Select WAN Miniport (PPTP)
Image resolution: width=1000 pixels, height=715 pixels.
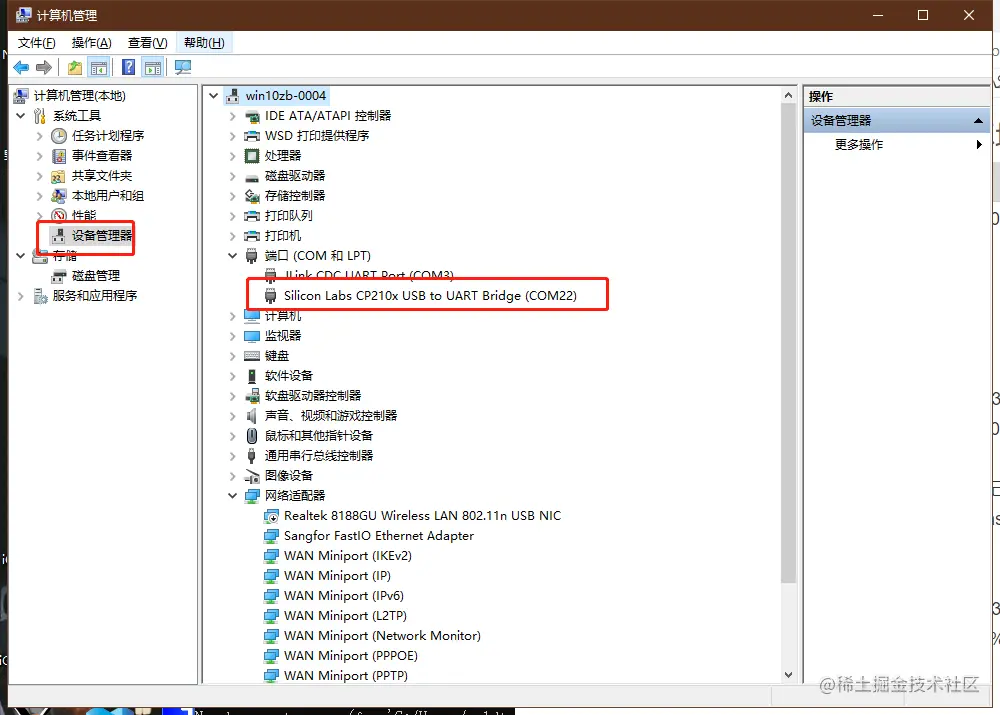coord(346,675)
